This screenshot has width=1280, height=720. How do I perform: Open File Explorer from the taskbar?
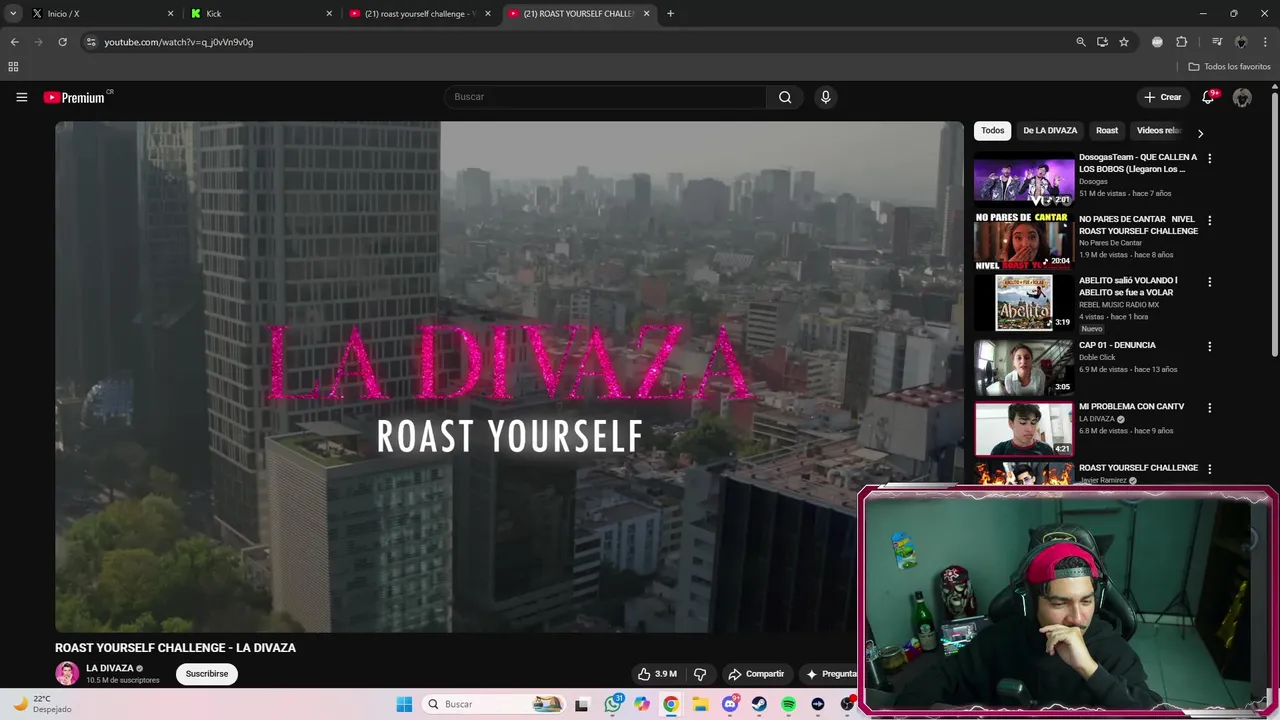click(x=700, y=704)
